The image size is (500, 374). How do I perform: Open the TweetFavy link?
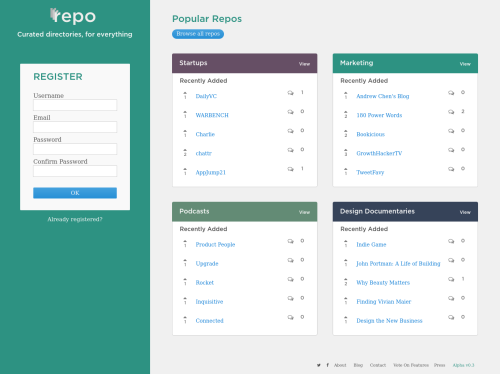point(370,172)
